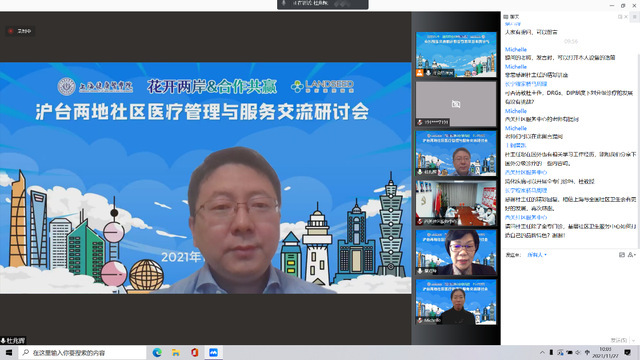The image size is (640, 360).
Task: Select the video thumbnail with camera off
Action: point(456,104)
